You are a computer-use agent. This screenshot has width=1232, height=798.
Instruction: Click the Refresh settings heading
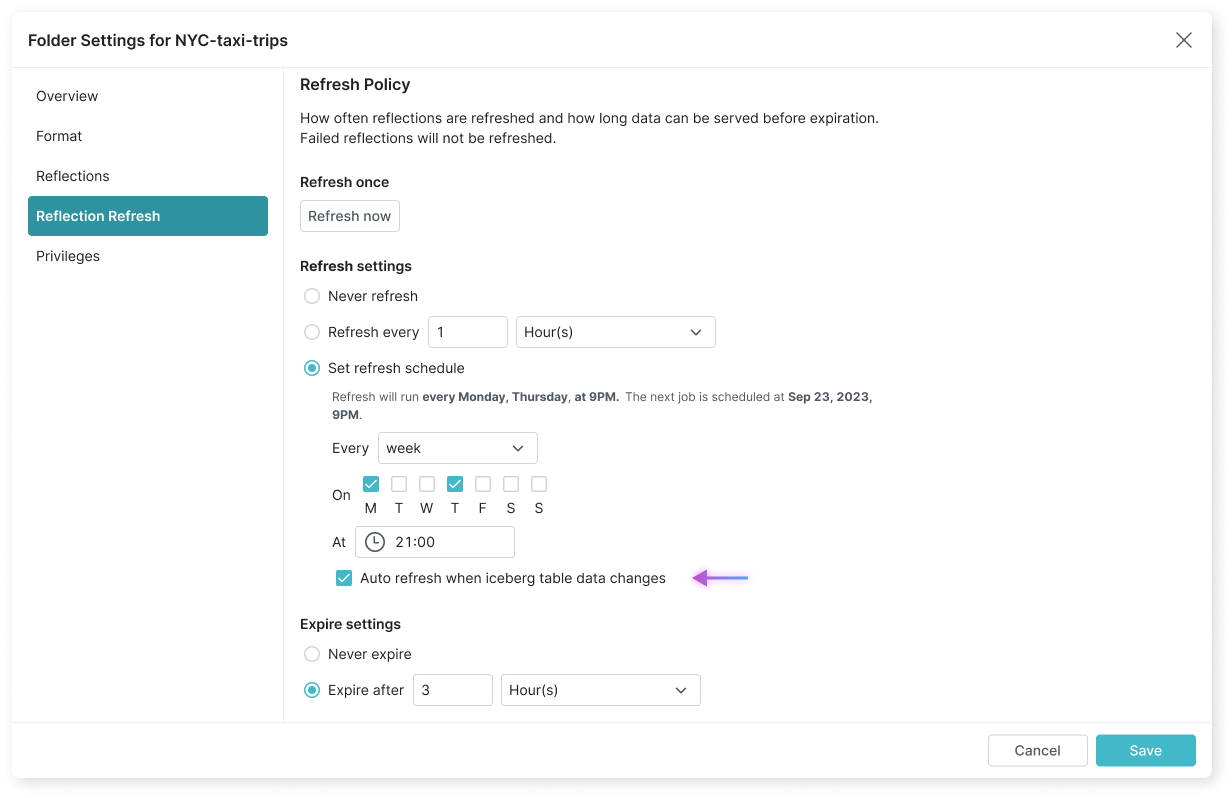tap(356, 266)
